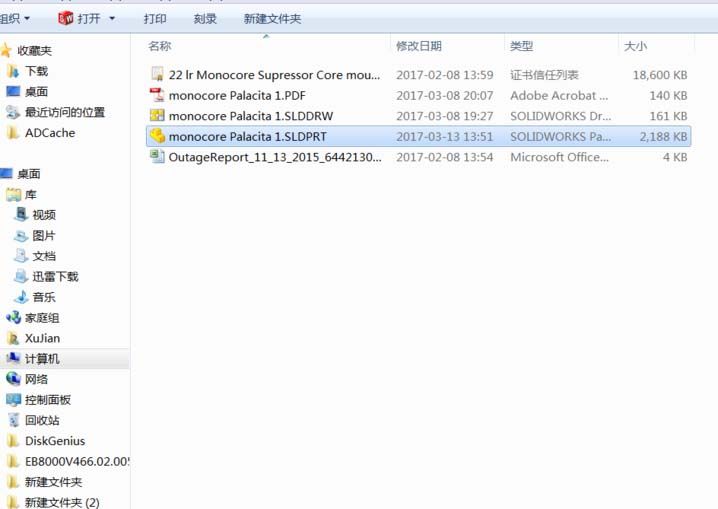Click date 2017-03-08 20:07
Viewport: 718px width, 509px height.
[x=445, y=96]
